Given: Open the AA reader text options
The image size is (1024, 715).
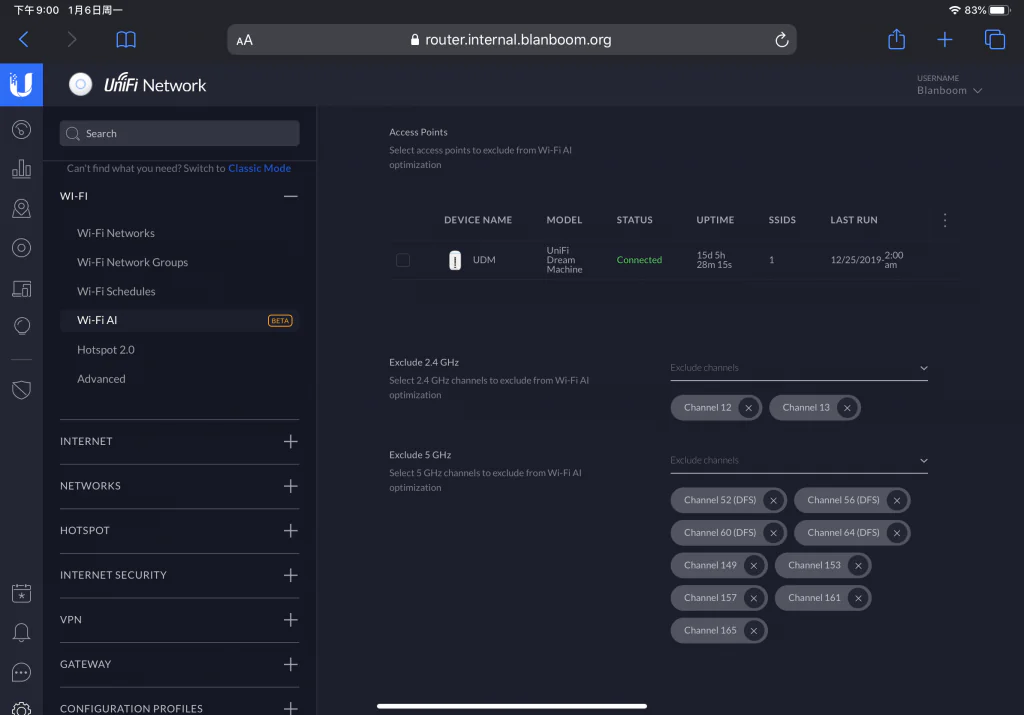Looking at the screenshot, I should point(244,40).
